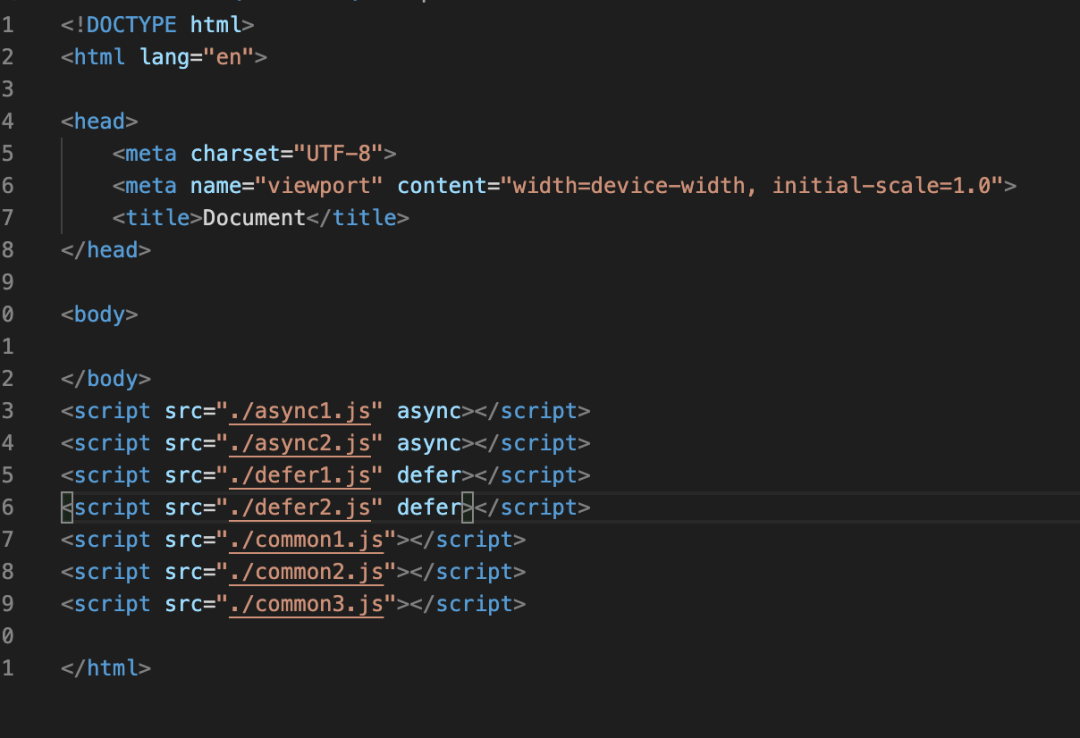The width and height of the screenshot is (1080, 738).
Task: Click the async attribute on the async1.js line
Action: (429, 411)
